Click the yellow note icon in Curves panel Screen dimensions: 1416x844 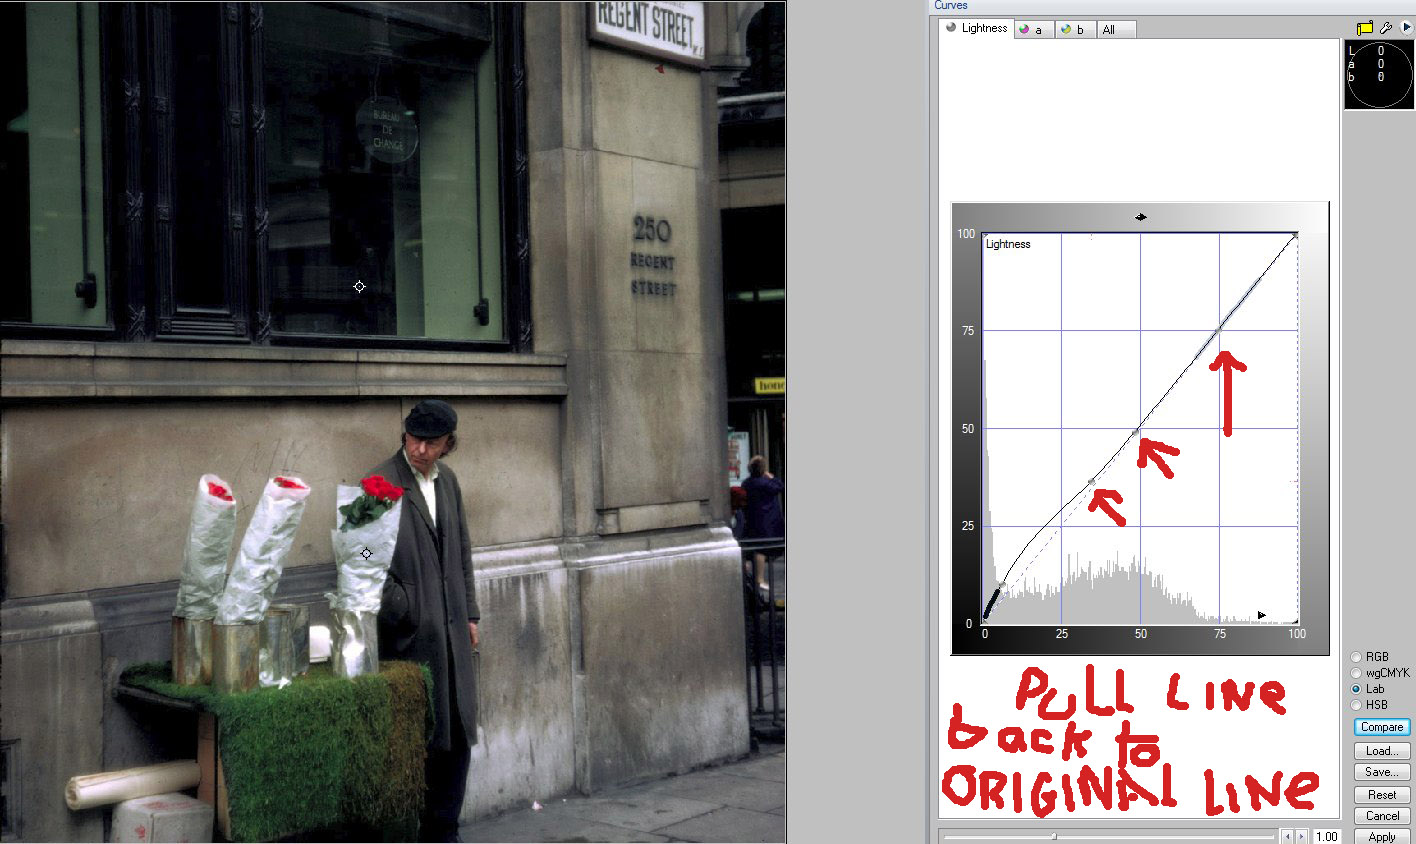1365,28
